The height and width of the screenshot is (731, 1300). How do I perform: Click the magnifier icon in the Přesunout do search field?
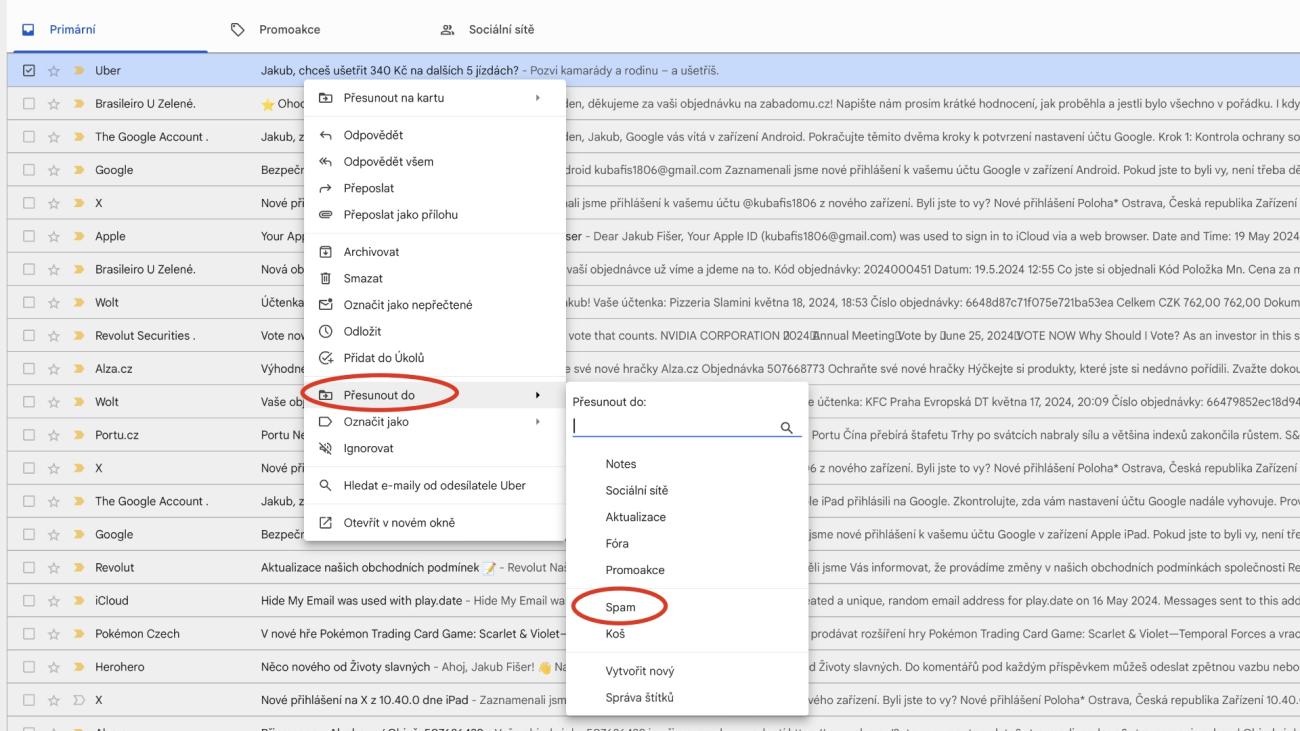[787, 427]
